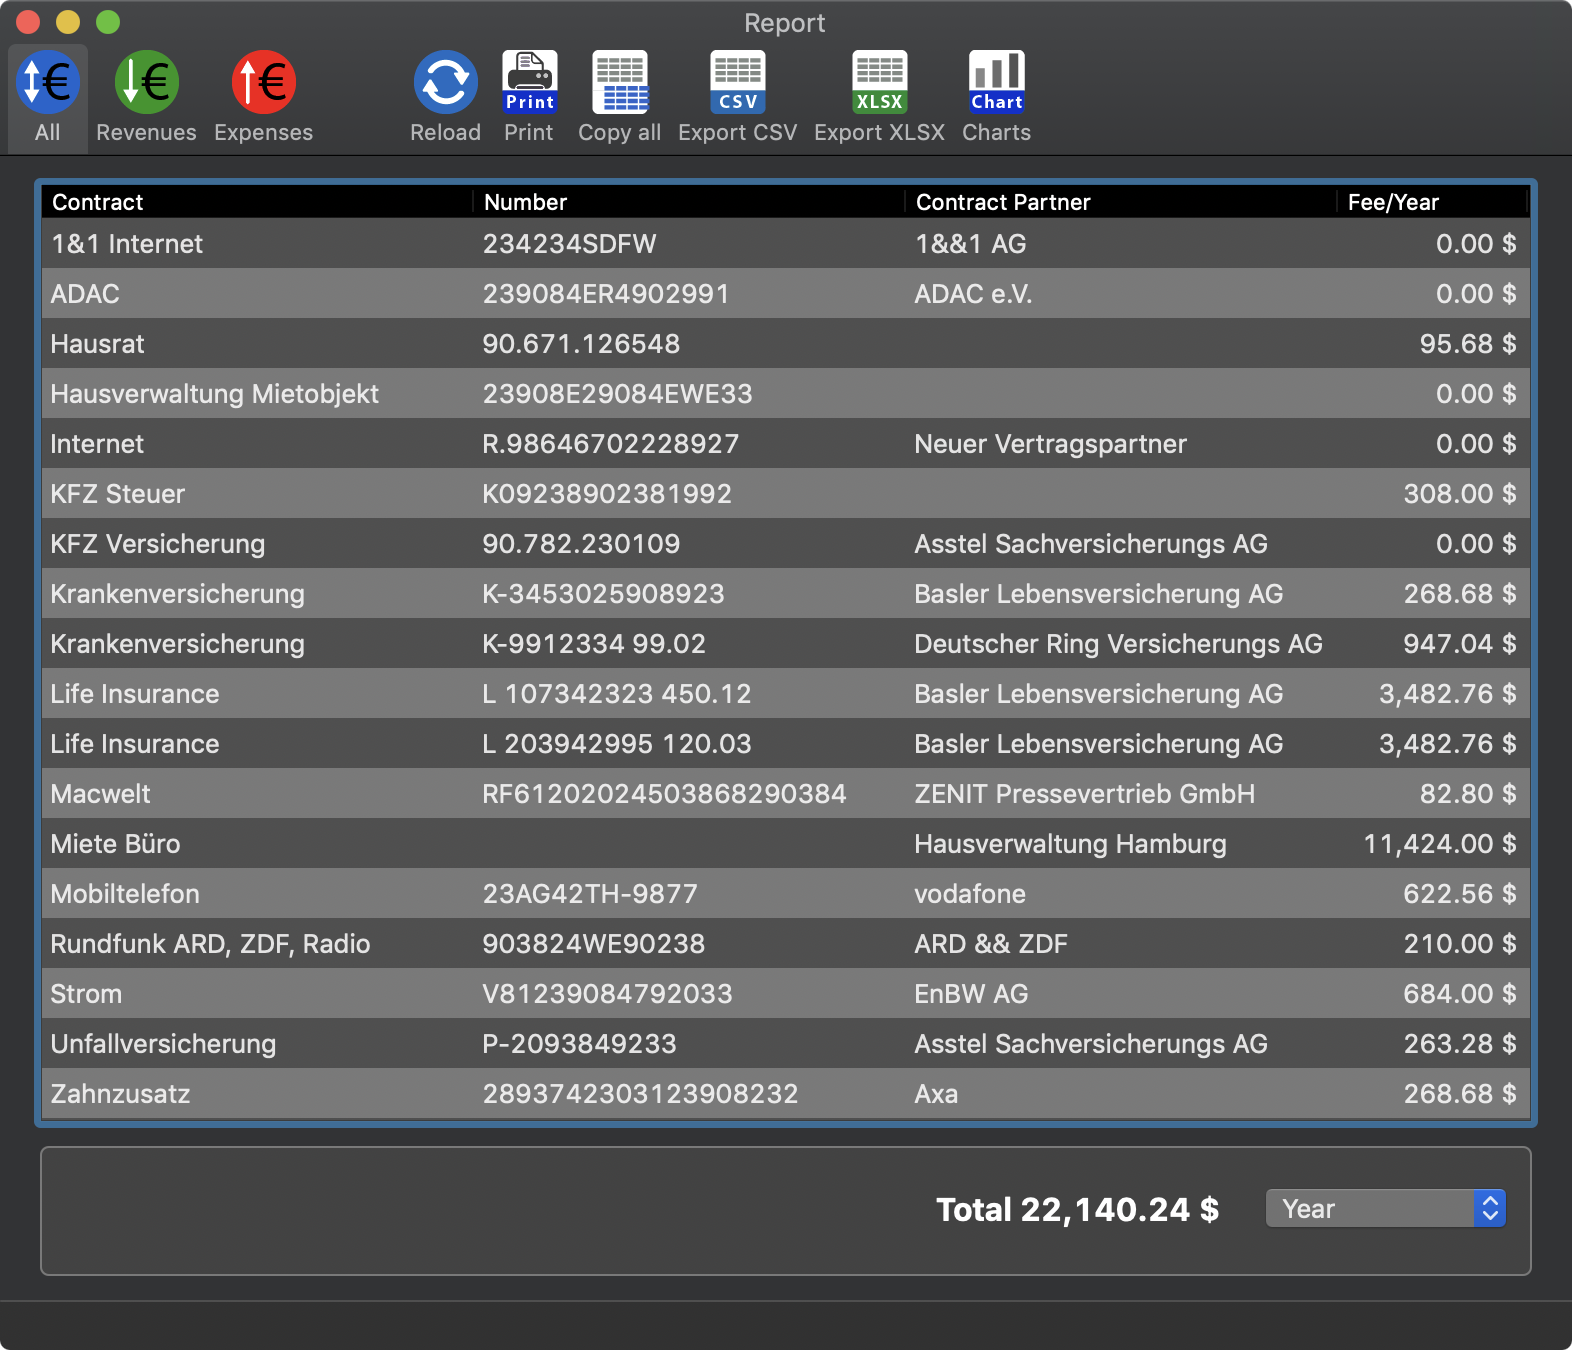Click number P-2093849233
Screen dimensions: 1572x1350
click(x=579, y=1044)
